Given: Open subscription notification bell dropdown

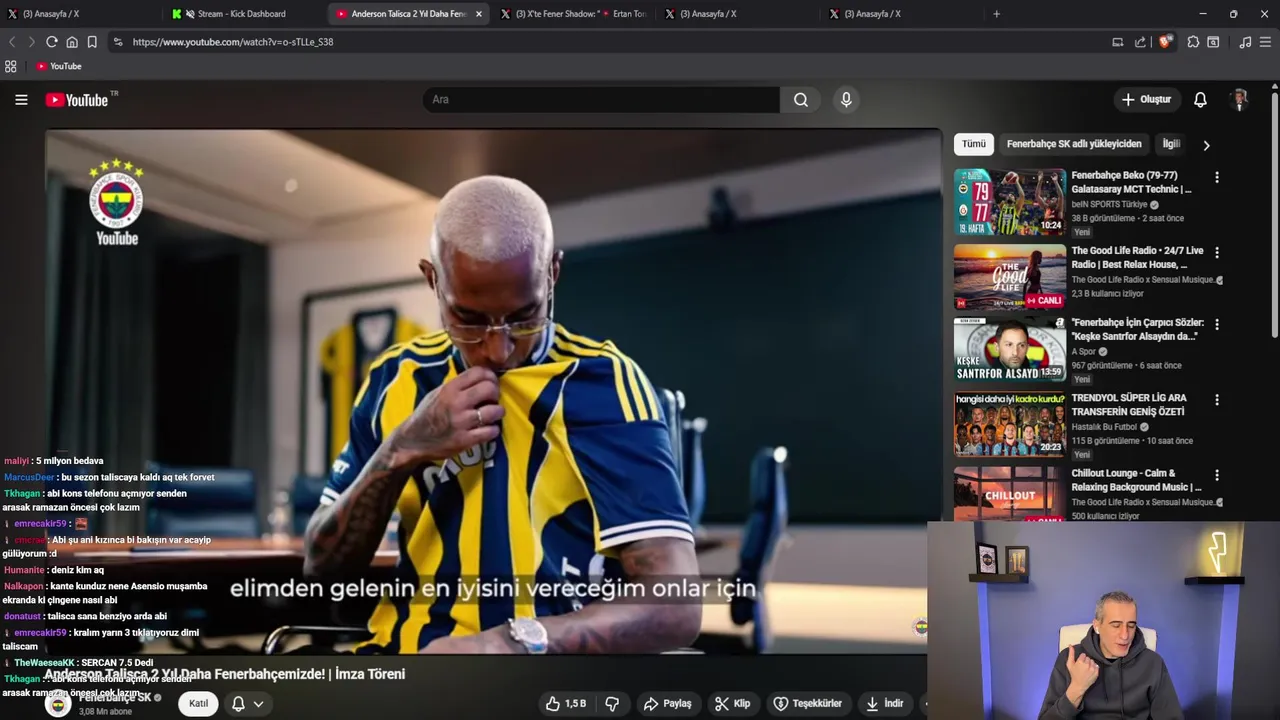Looking at the screenshot, I should pos(248,704).
